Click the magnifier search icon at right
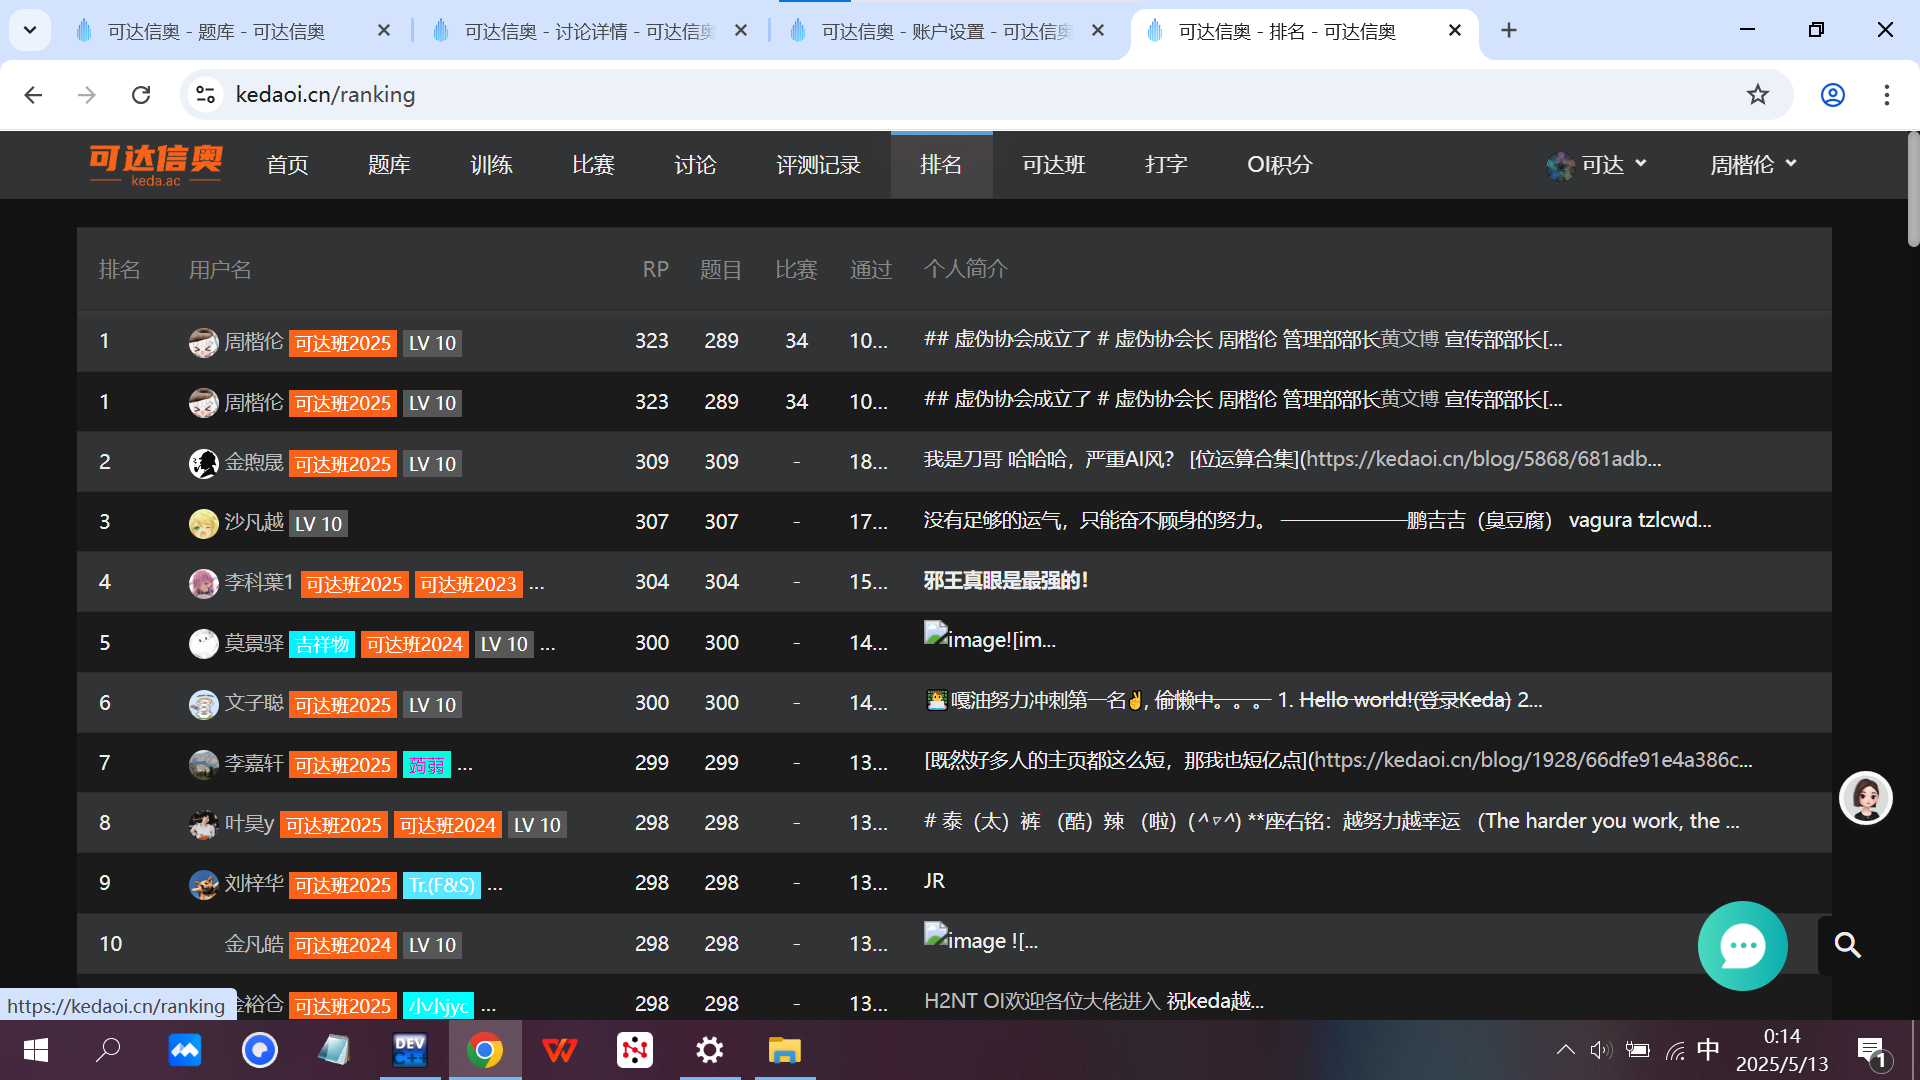Image resolution: width=1920 pixels, height=1080 pixels. pos(1847,945)
